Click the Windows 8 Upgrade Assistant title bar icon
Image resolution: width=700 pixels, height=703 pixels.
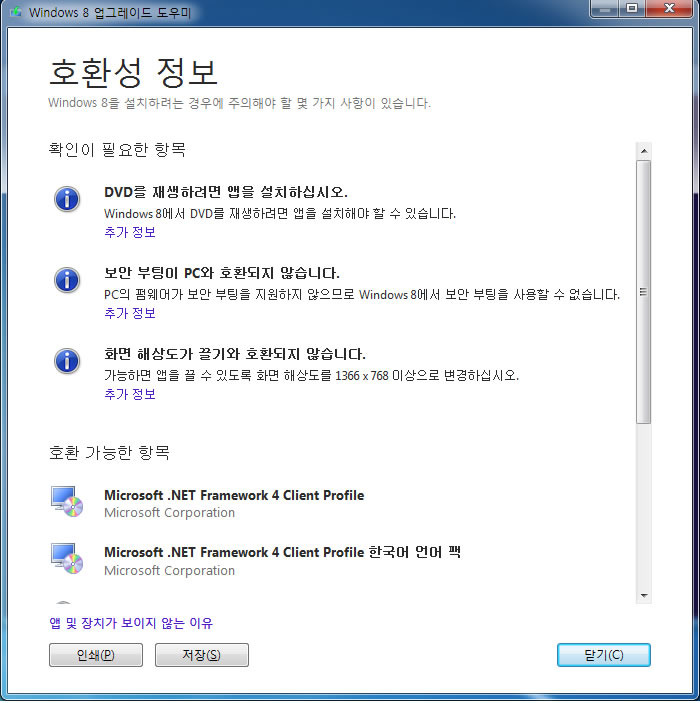click(x=16, y=12)
